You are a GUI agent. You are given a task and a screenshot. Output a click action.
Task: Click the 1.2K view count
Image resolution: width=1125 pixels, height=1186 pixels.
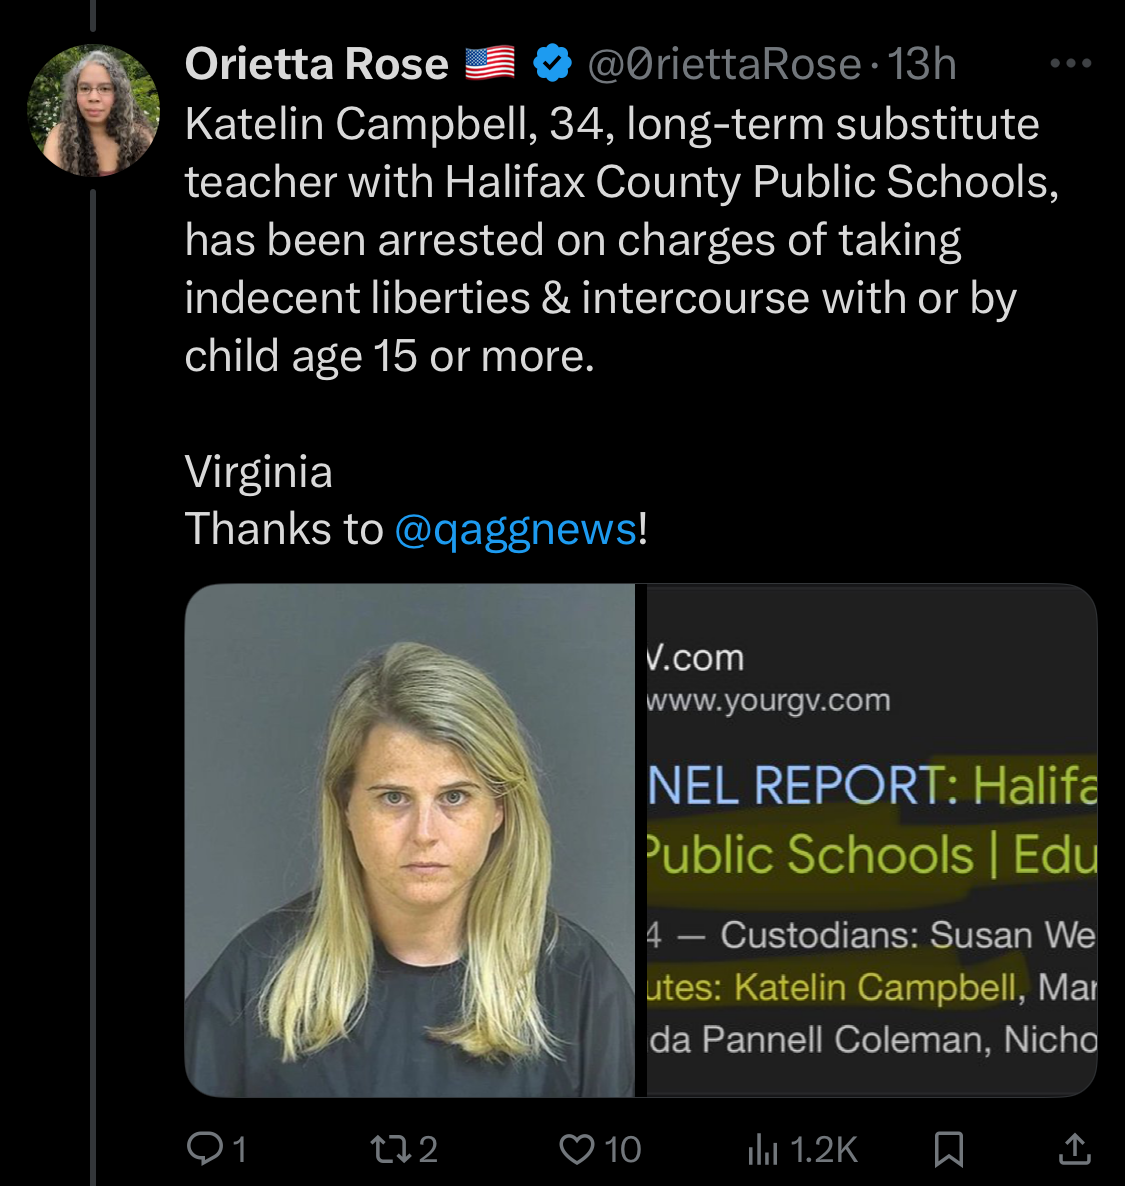coord(824,1150)
